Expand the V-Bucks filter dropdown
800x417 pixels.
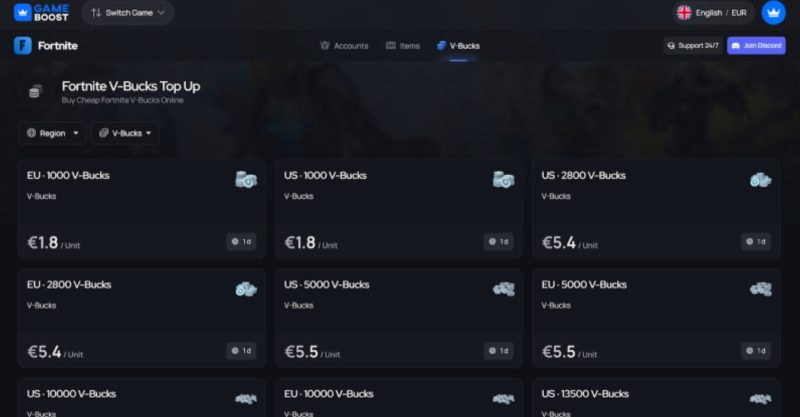pos(125,133)
